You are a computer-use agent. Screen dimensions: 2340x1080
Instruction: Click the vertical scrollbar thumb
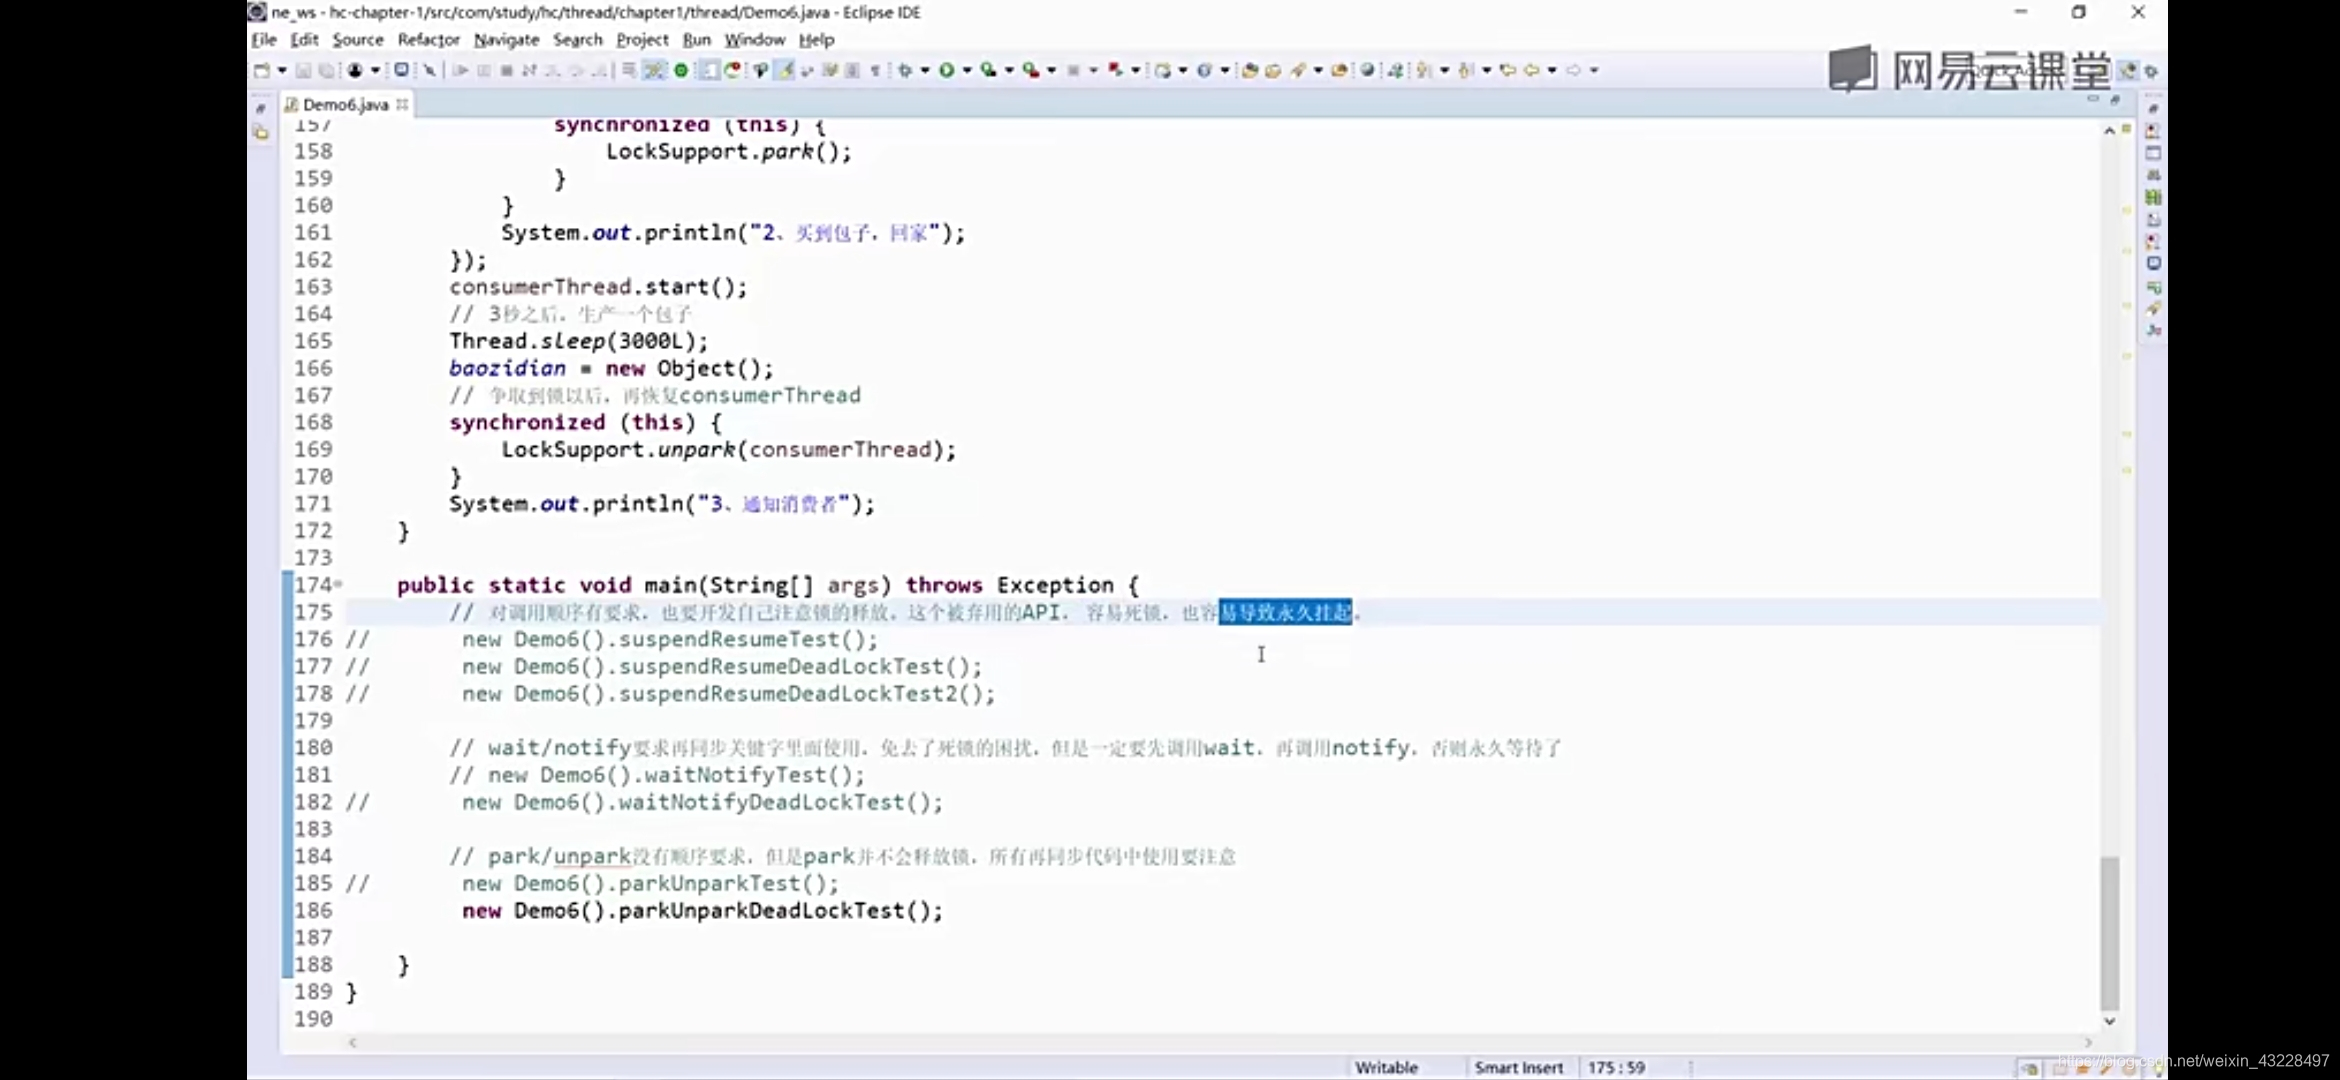(x=2109, y=934)
